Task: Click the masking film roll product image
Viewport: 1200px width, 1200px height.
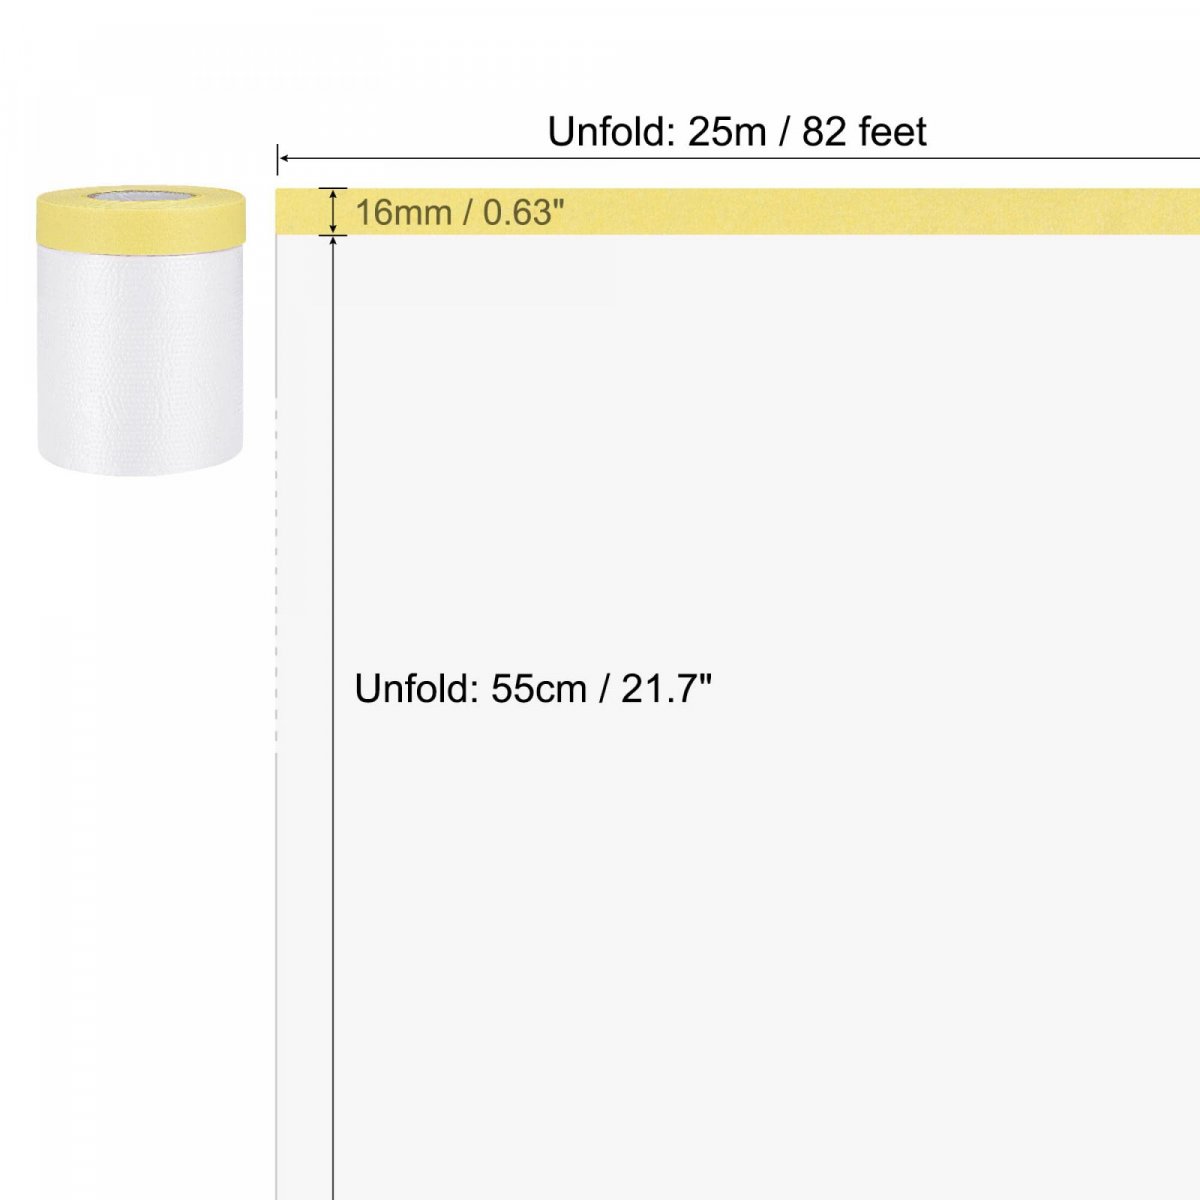Action: point(141,330)
